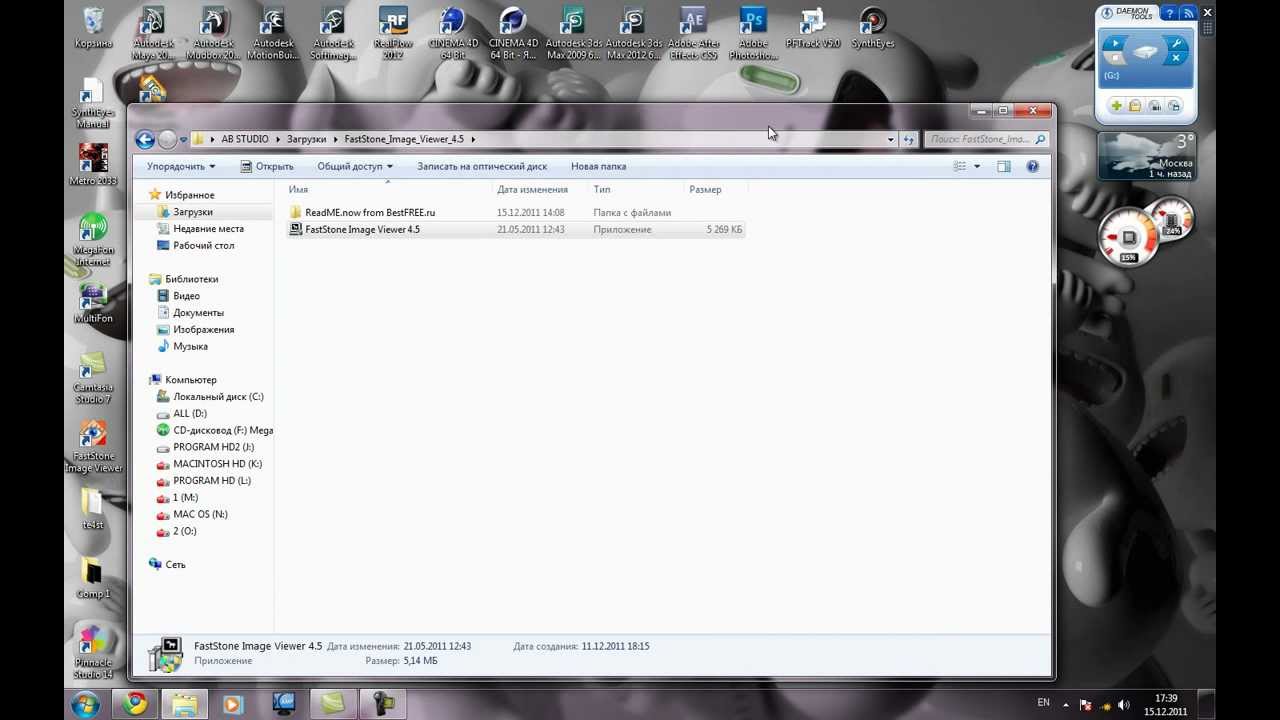The width and height of the screenshot is (1280, 720).
Task: Click Записать на оптический диск
Action: click(x=482, y=166)
